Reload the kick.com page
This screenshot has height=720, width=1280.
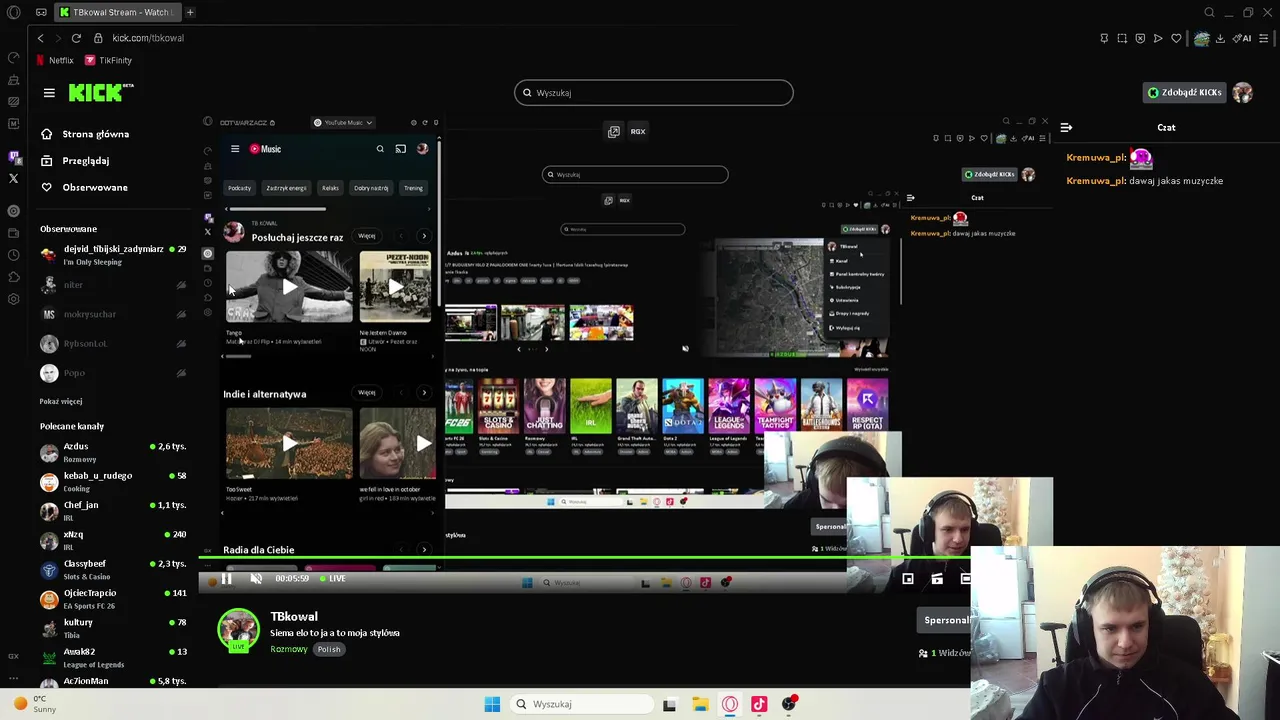[x=76, y=38]
